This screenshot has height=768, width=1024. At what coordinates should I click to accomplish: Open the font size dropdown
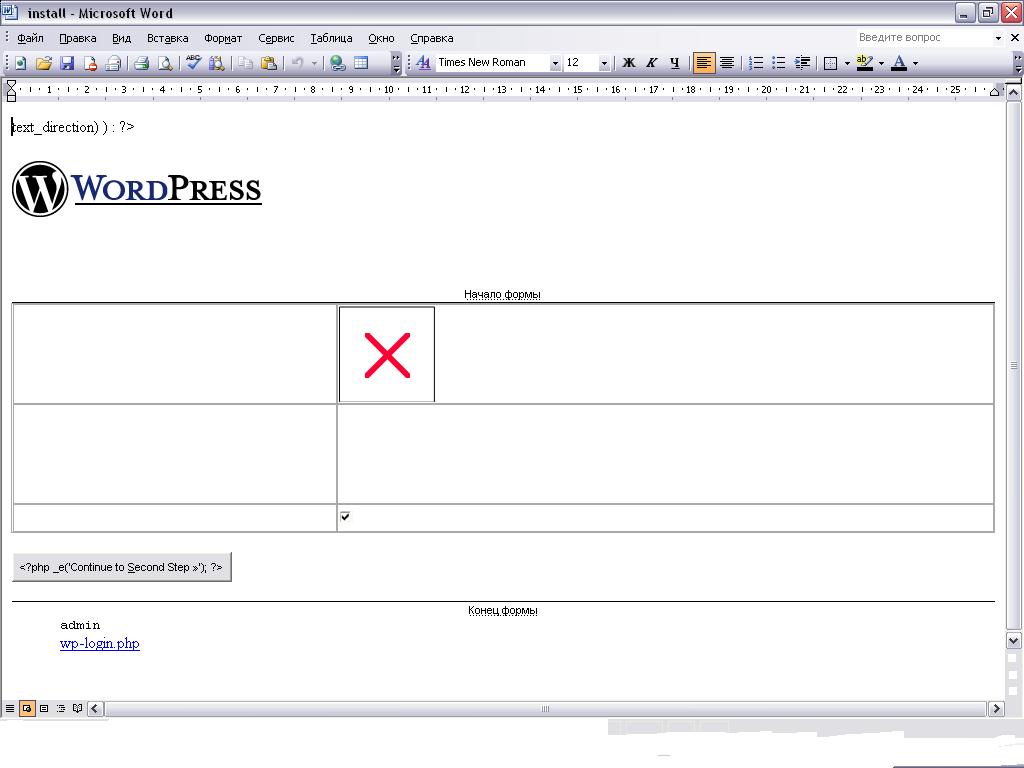[604, 63]
